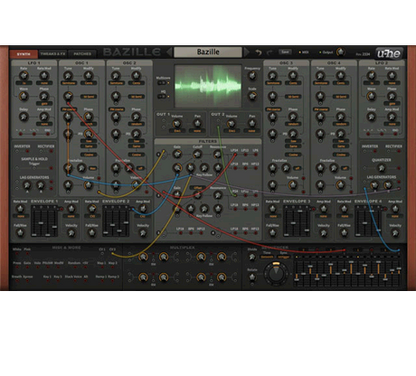
Task: Switch to the SYNTH tab
Action: pyautogui.click(x=24, y=54)
